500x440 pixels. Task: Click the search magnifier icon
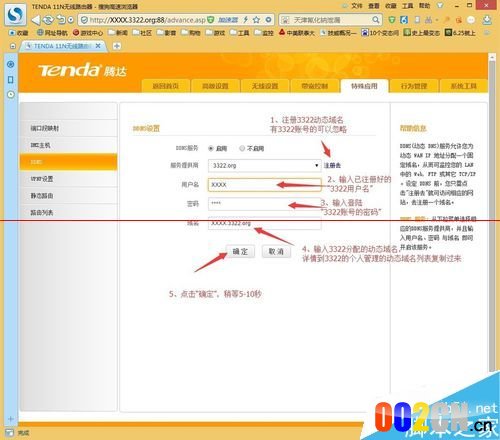coord(376,20)
